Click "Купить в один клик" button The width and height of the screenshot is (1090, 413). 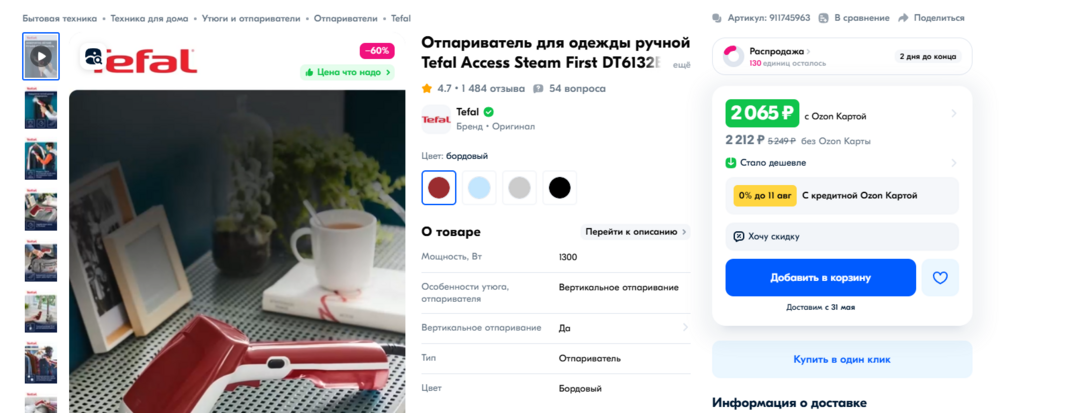842,359
